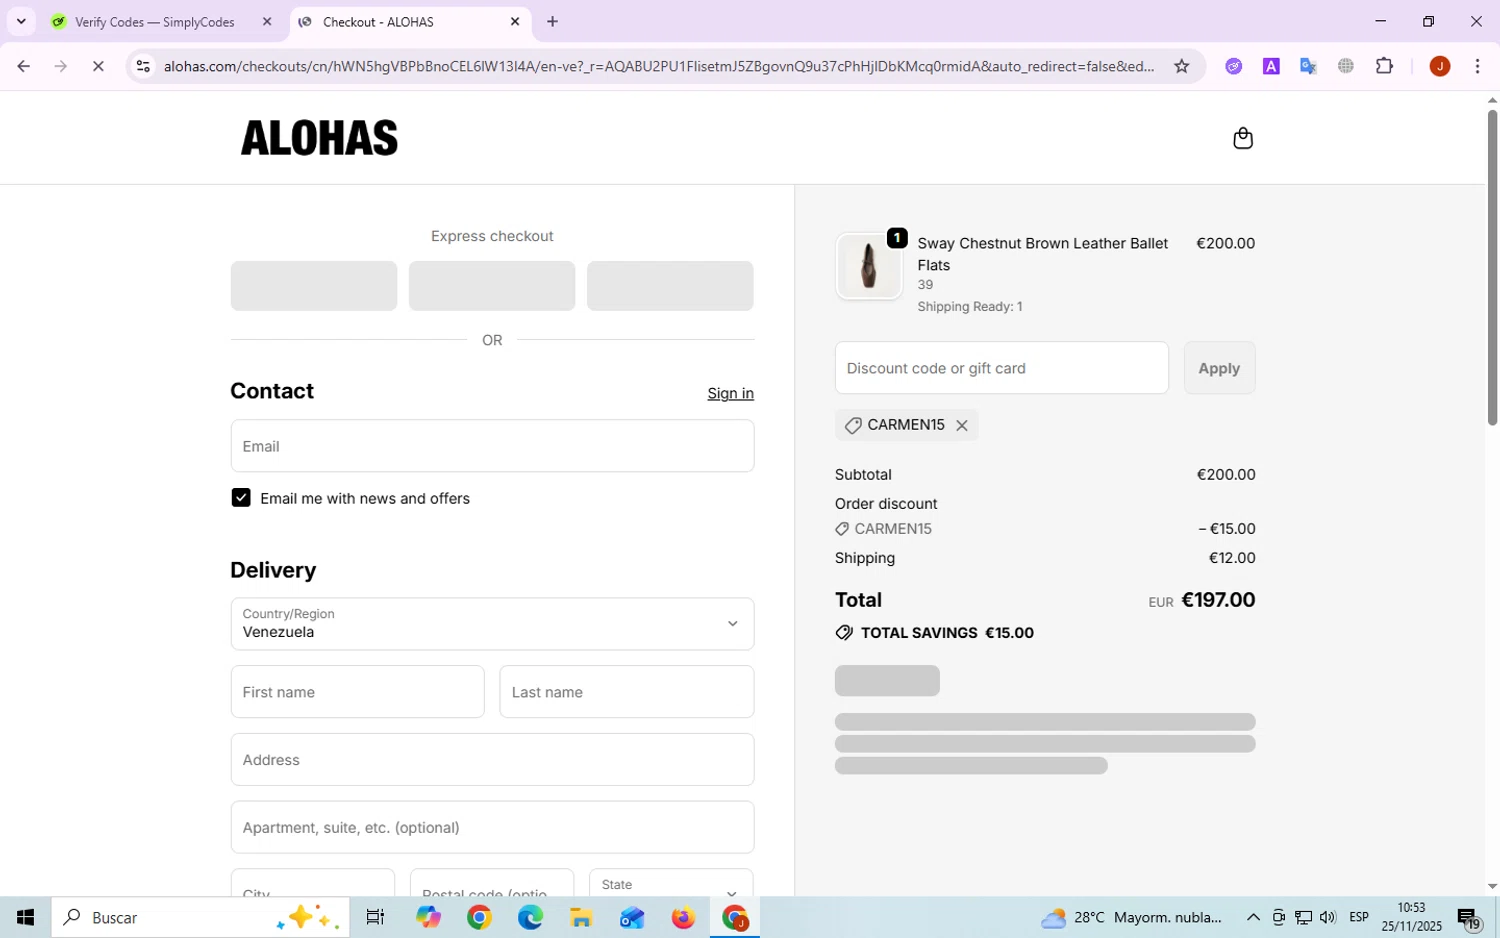The image size is (1500, 938).
Task: Click the Total €197.00 amount
Action: pyautogui.click(x=1218, y=600)
